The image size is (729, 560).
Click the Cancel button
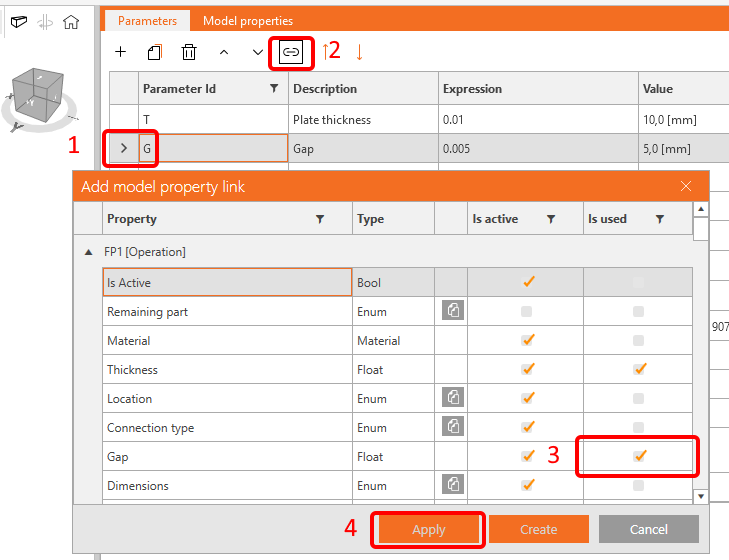click(x=648, y=529)
